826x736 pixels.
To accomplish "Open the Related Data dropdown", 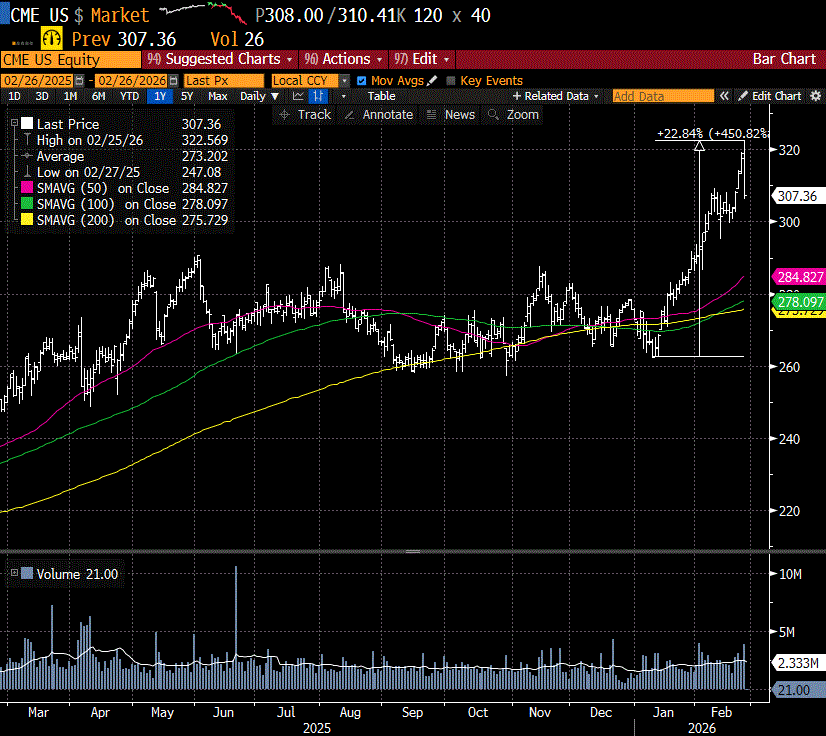I will (556, 96).
